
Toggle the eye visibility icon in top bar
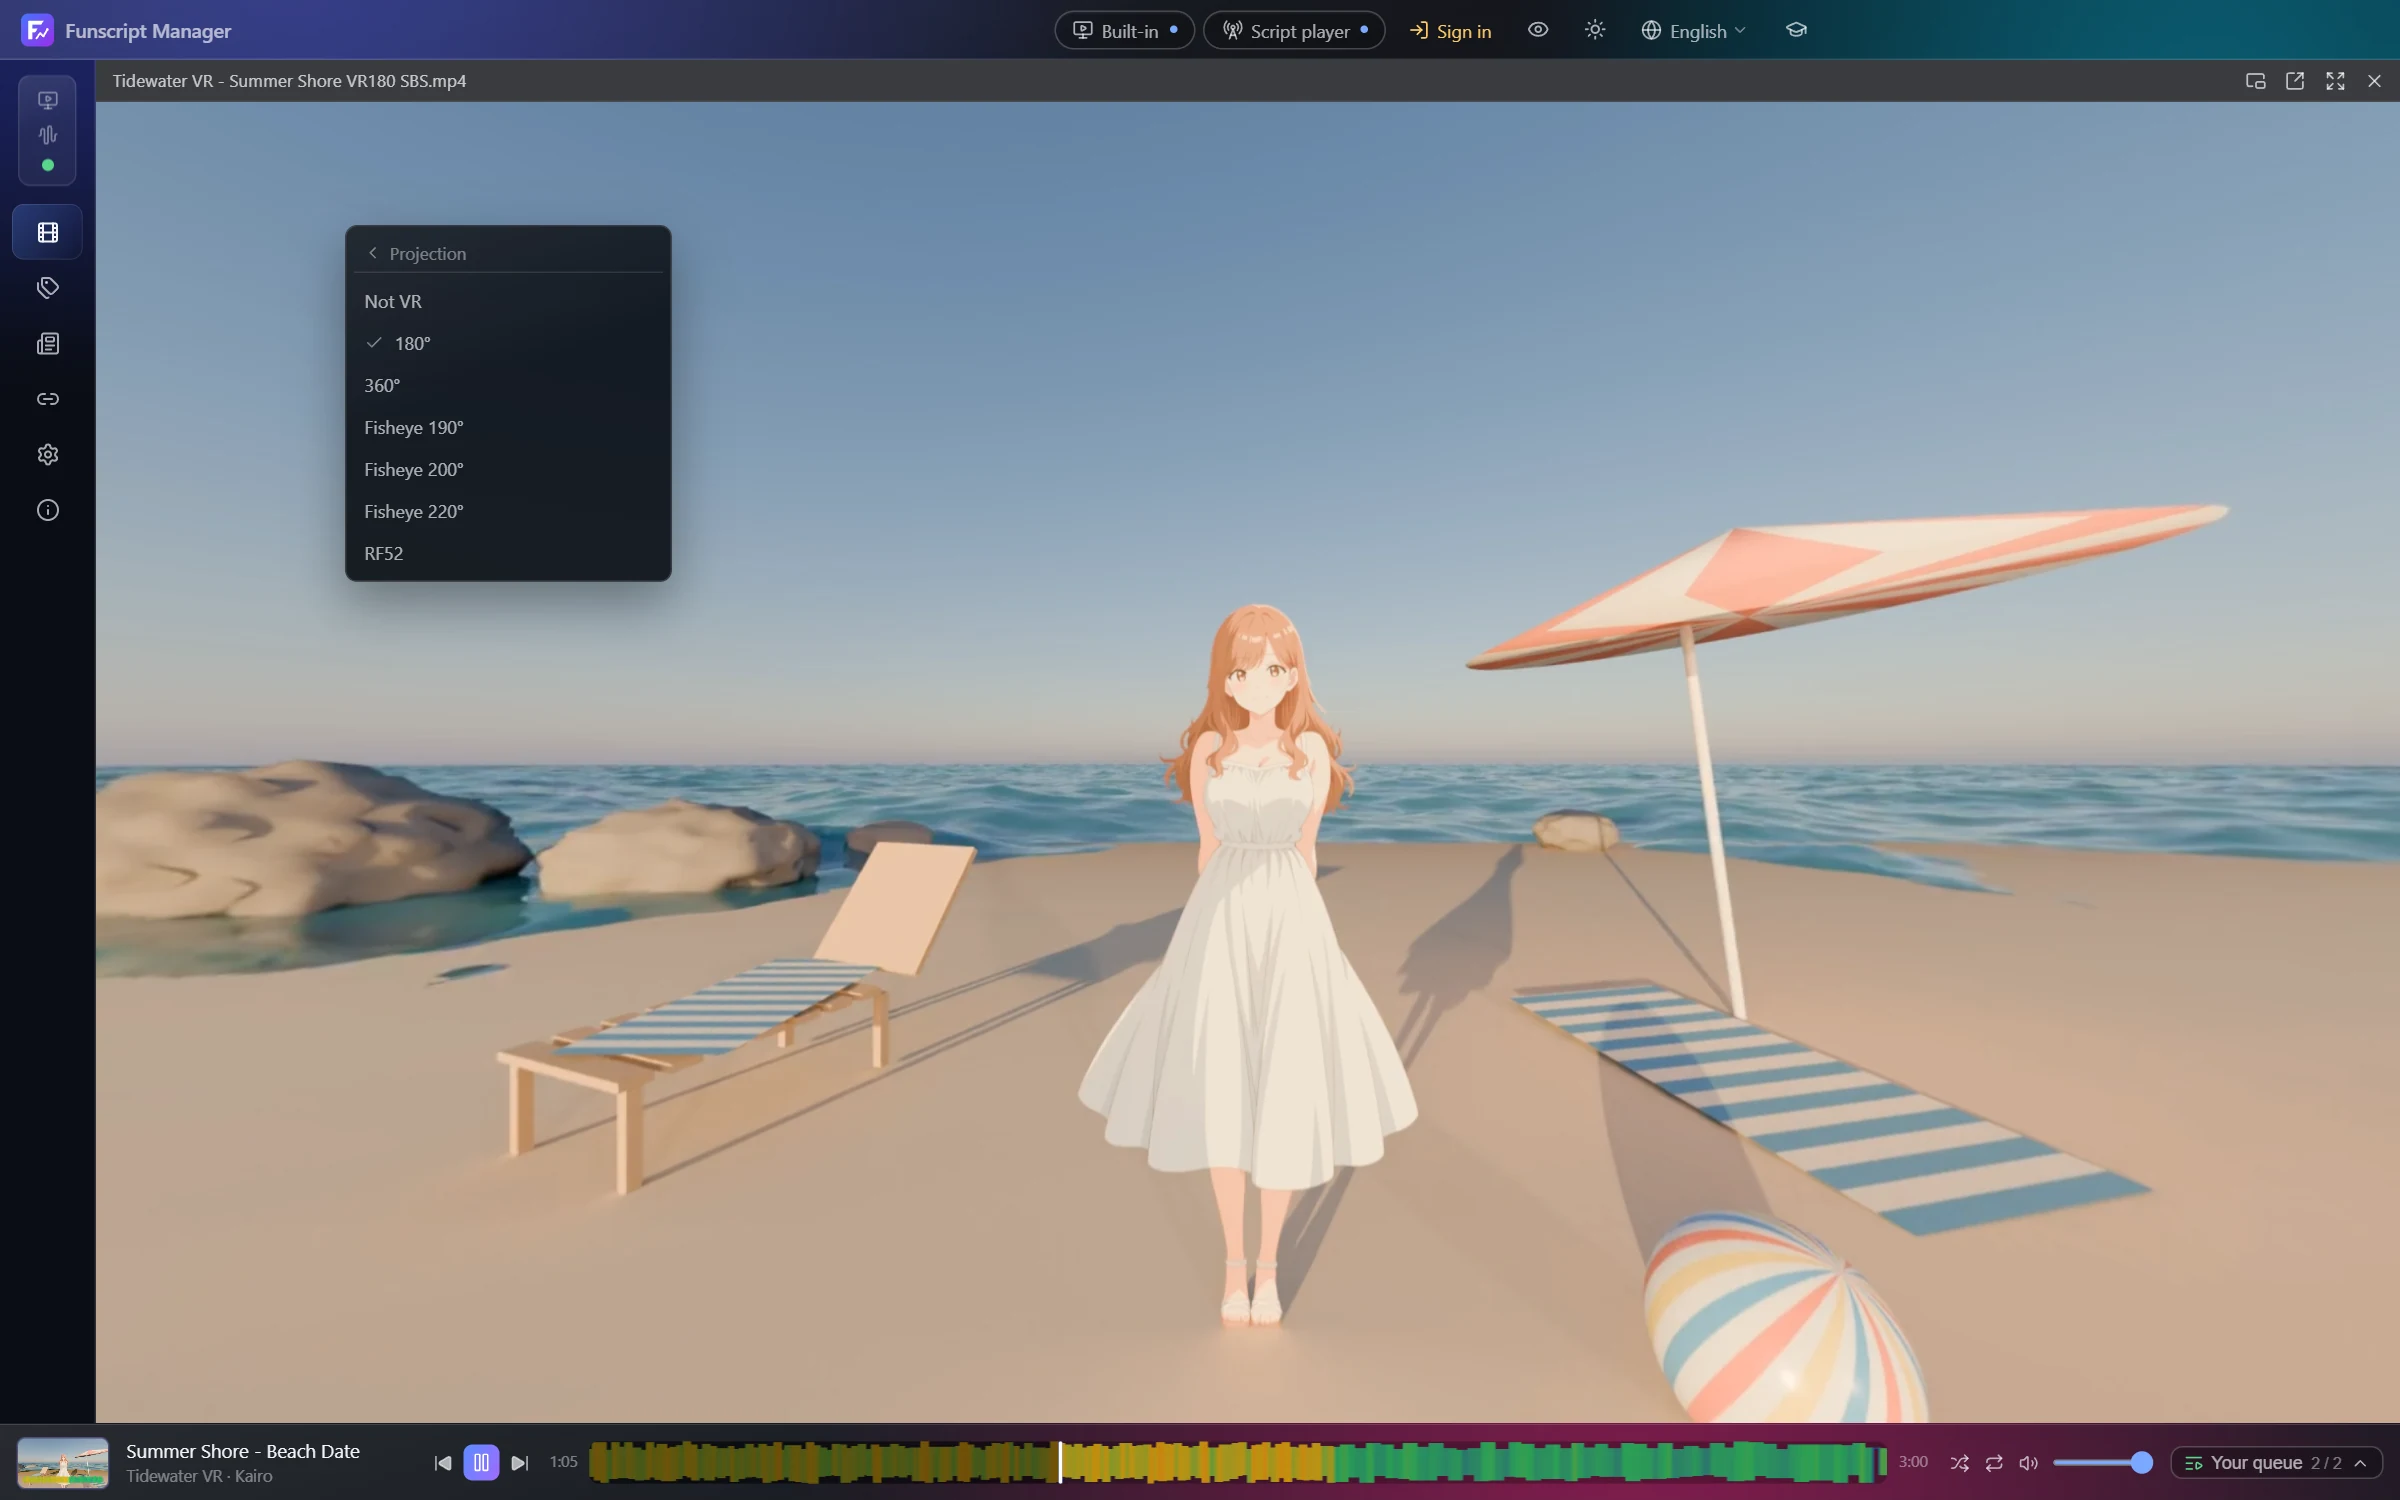(1538, 30)
